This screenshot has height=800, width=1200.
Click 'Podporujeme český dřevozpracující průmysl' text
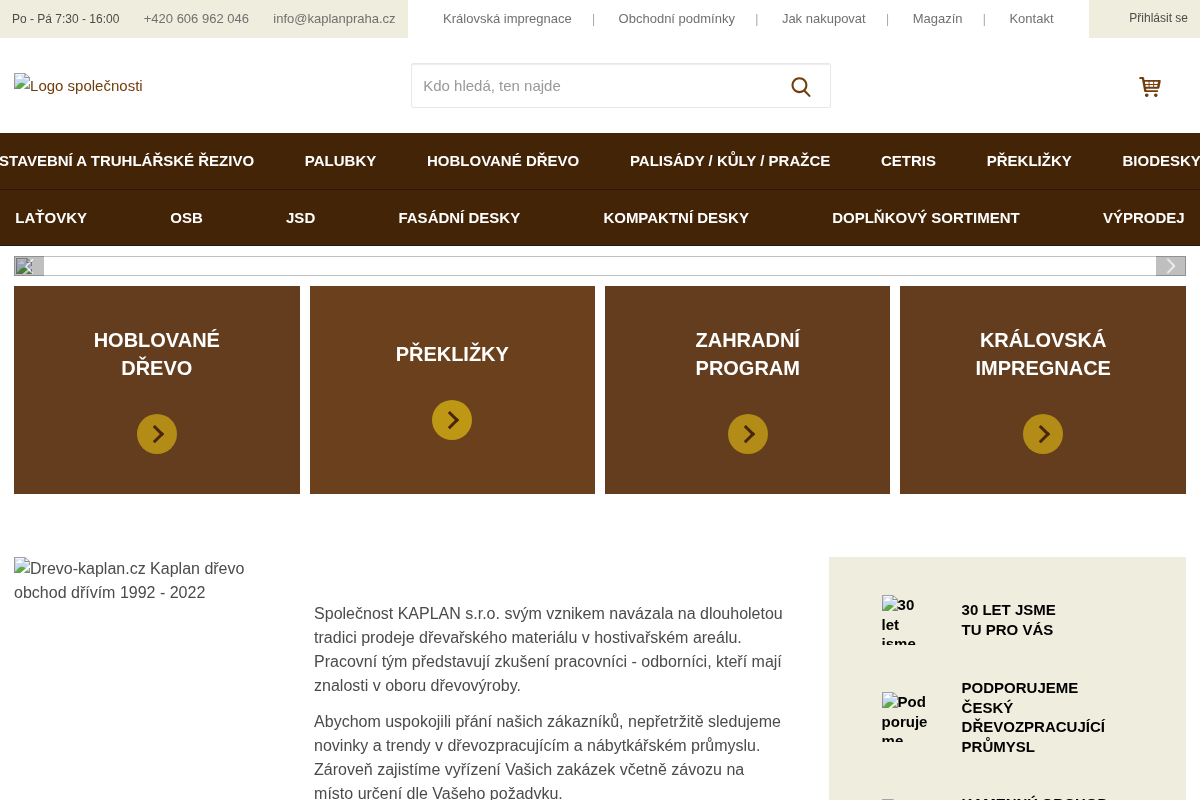[x=1033, y=717]
